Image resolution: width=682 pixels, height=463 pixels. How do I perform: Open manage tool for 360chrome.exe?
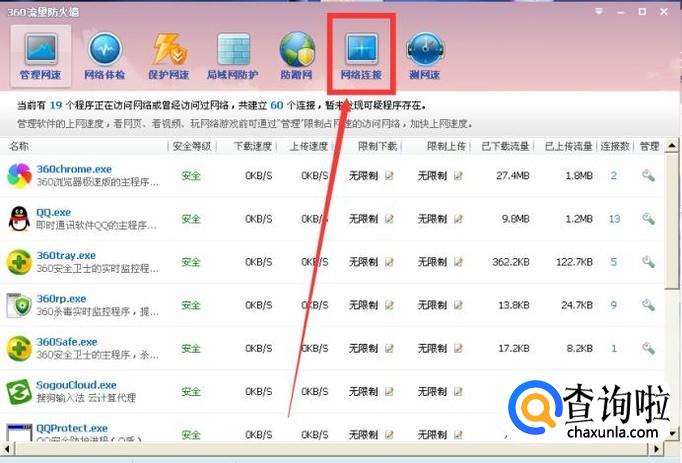648,176
